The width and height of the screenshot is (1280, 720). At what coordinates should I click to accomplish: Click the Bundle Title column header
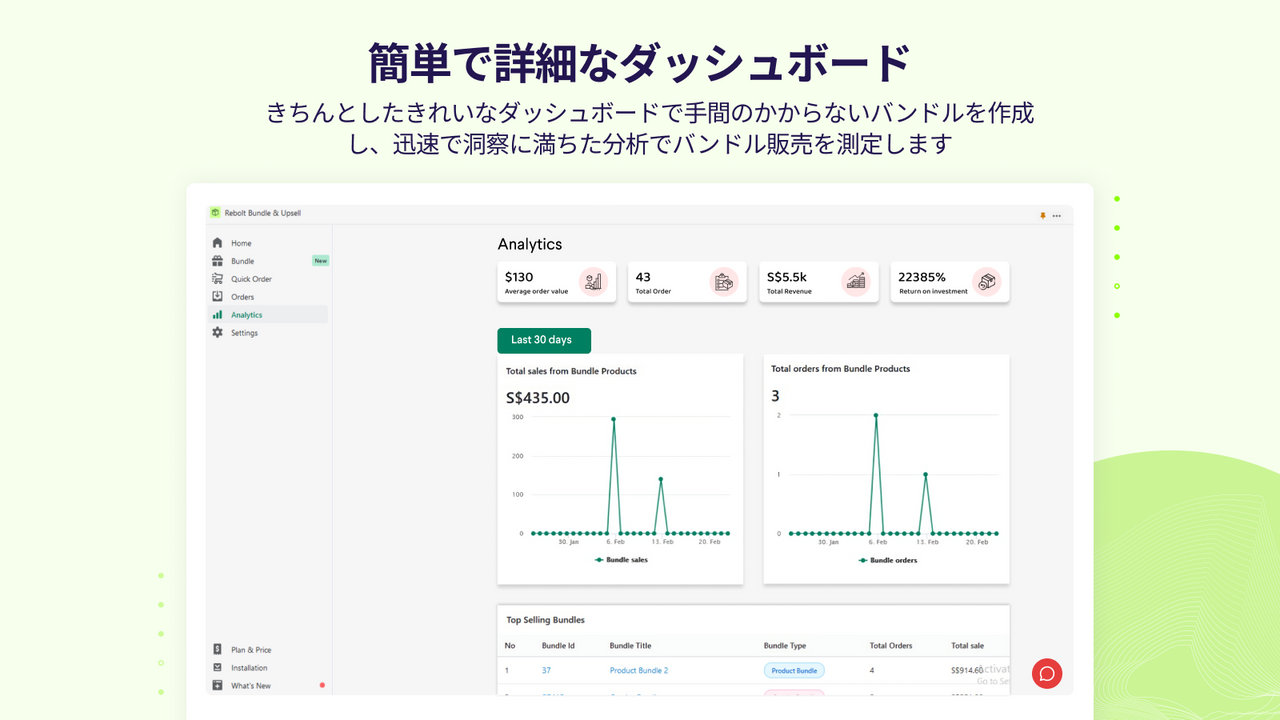(630, 646)
